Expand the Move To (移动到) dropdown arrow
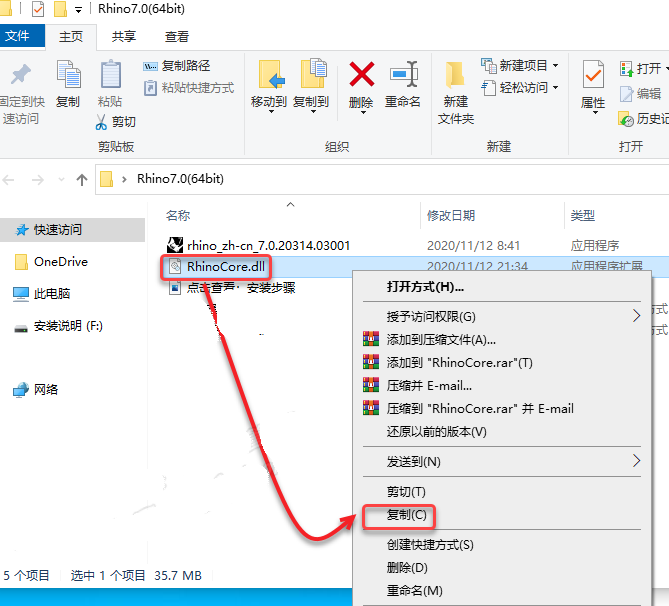This screenshot has width=669, height=606. pos(271,112)
